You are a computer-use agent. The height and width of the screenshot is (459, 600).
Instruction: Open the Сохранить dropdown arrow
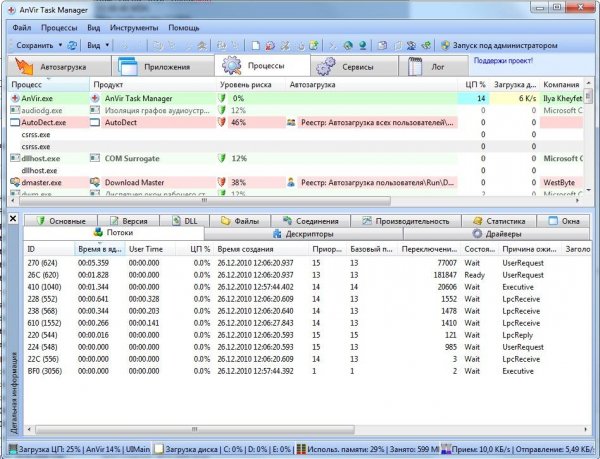coord(60,45)
